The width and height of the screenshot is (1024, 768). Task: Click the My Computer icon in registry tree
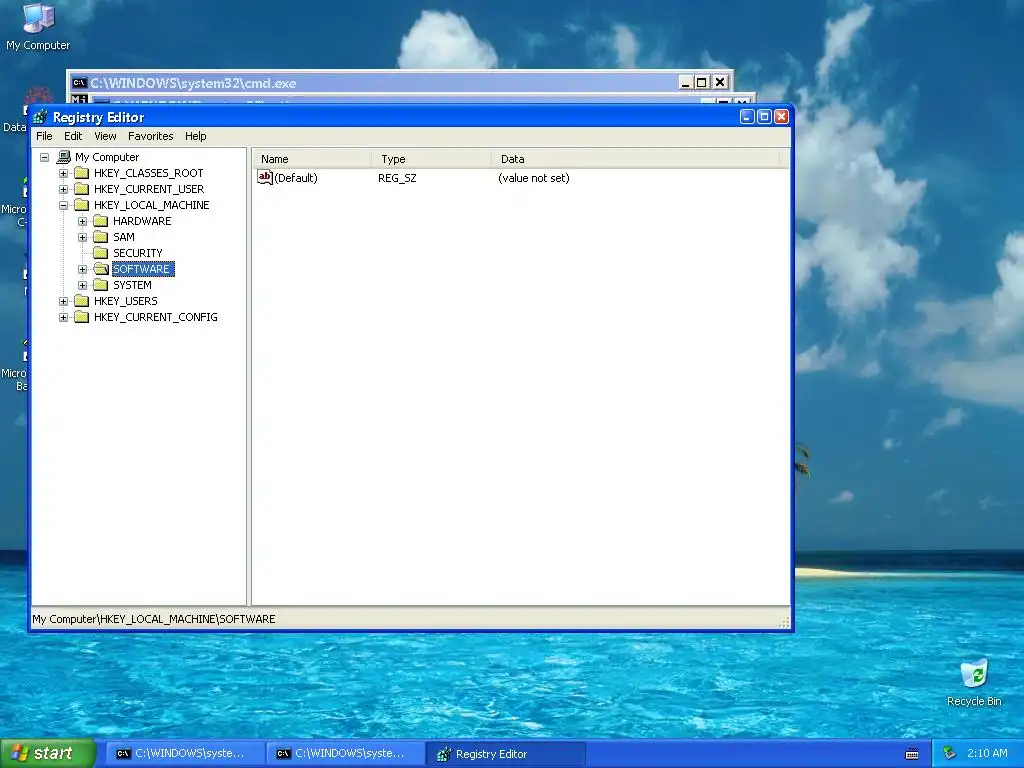pyautogui.click(x=63, y=157)
